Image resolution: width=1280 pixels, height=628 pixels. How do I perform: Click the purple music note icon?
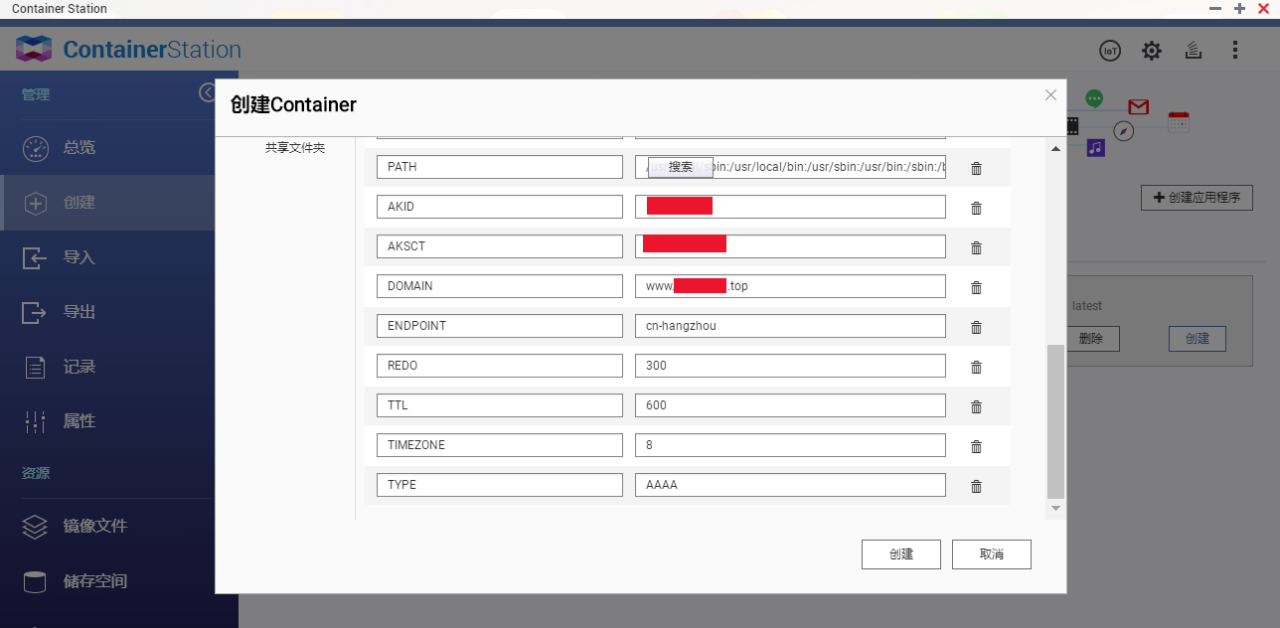(1096, 148)
